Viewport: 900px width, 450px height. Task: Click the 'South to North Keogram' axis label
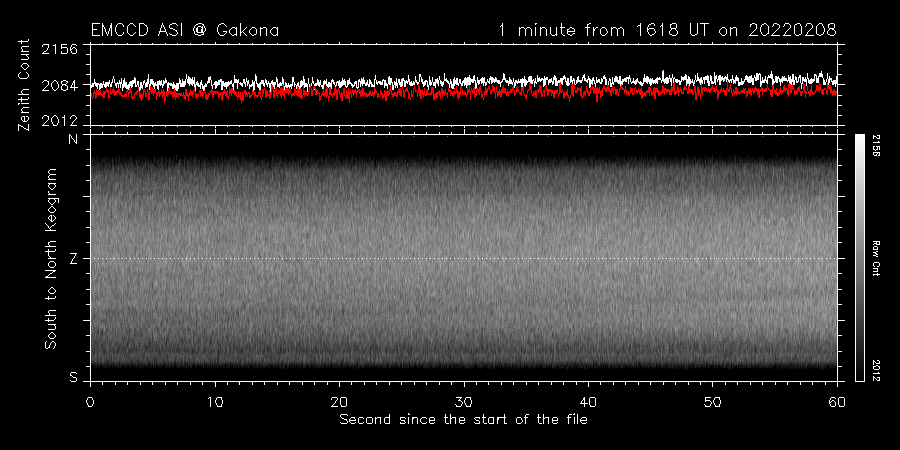(51, 258)
